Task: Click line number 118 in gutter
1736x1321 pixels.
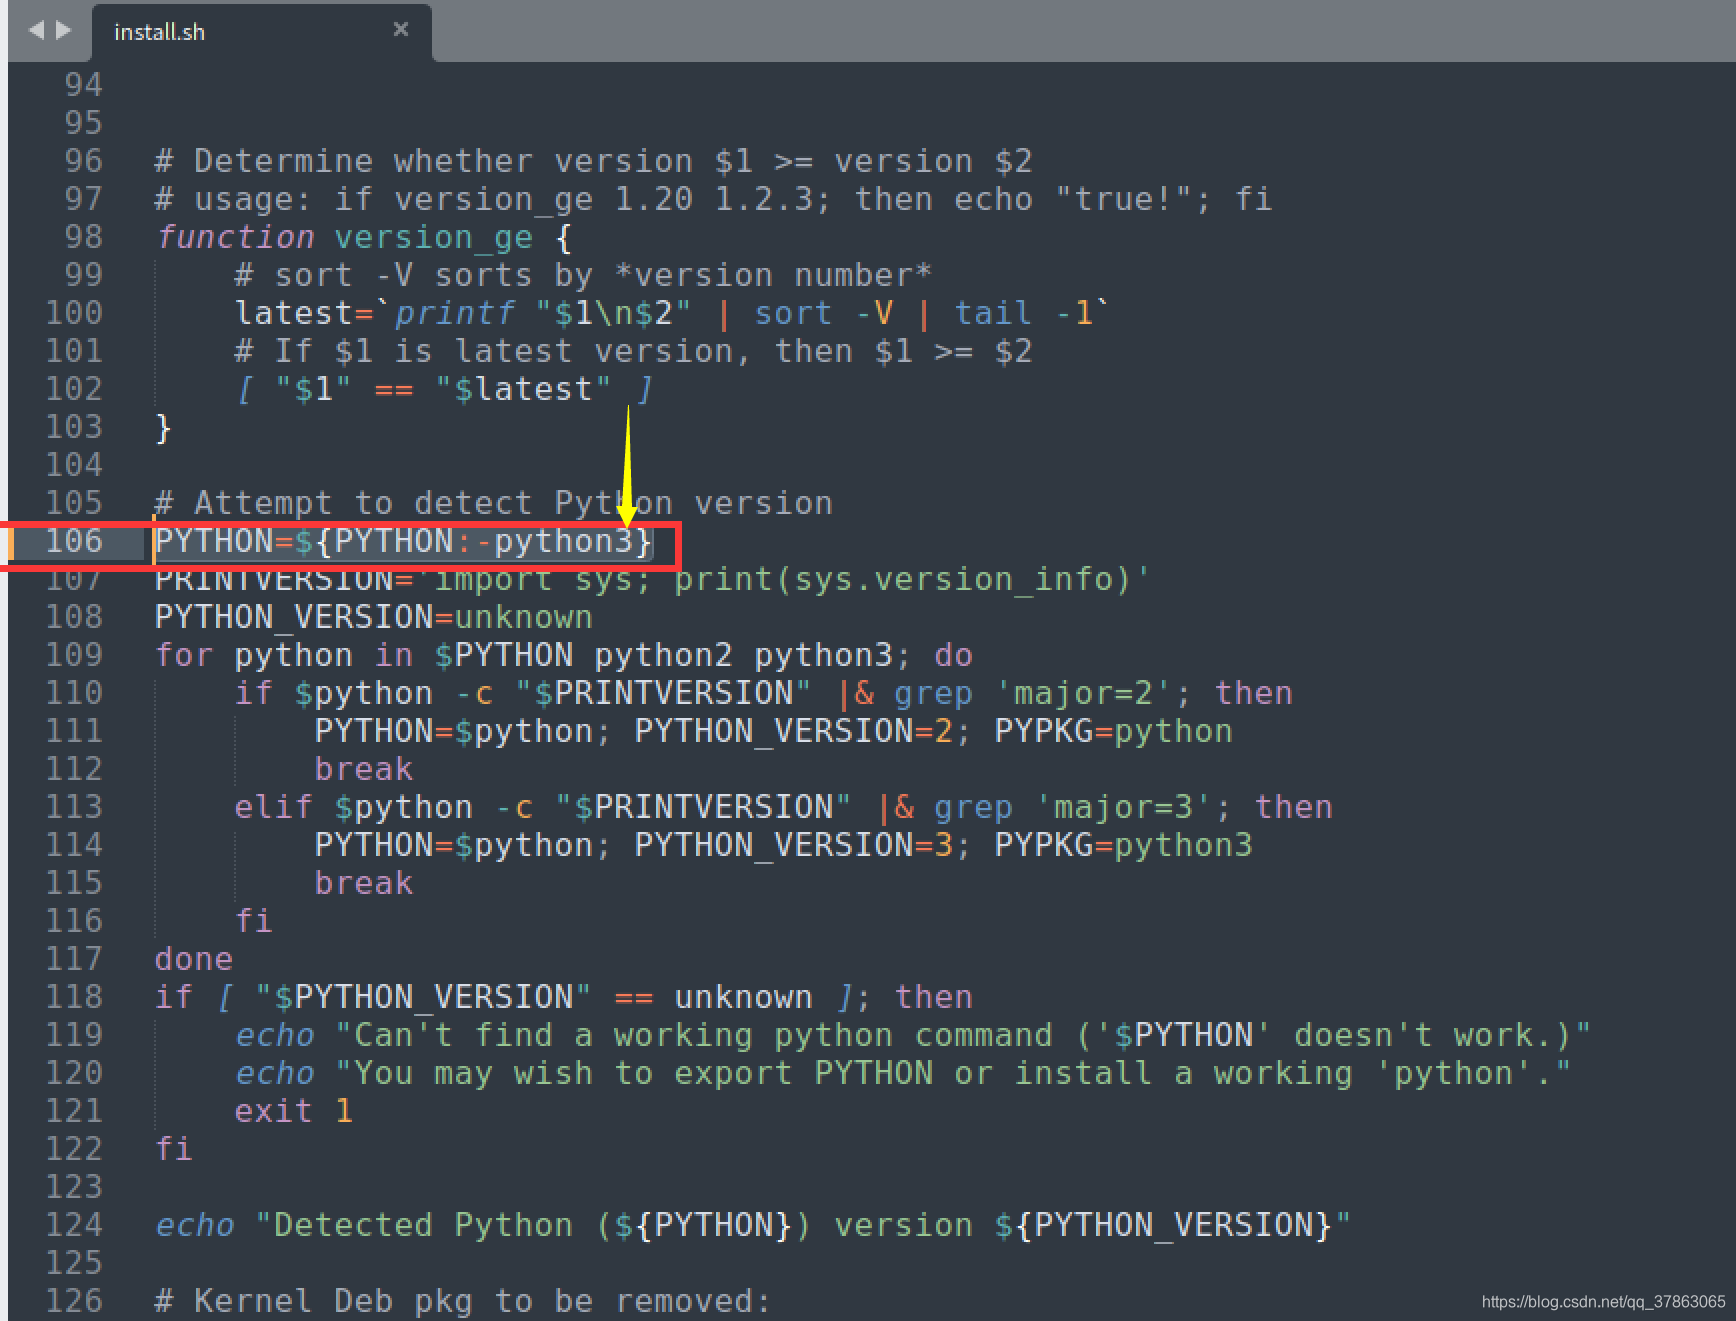Action: coord(74,997)
